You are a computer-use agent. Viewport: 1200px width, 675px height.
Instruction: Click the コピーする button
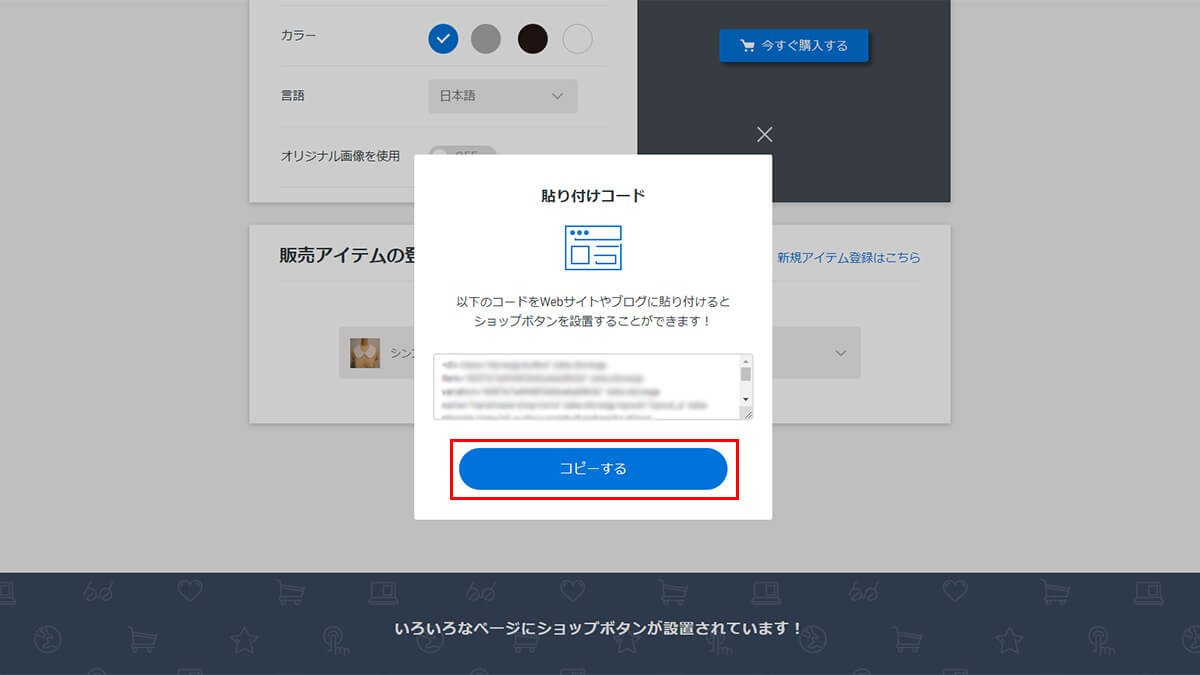coord(593,469)
